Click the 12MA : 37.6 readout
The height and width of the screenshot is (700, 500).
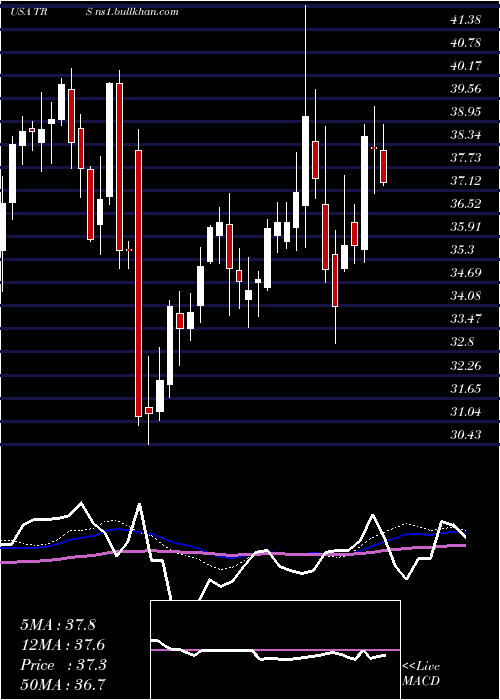[63, 645]
